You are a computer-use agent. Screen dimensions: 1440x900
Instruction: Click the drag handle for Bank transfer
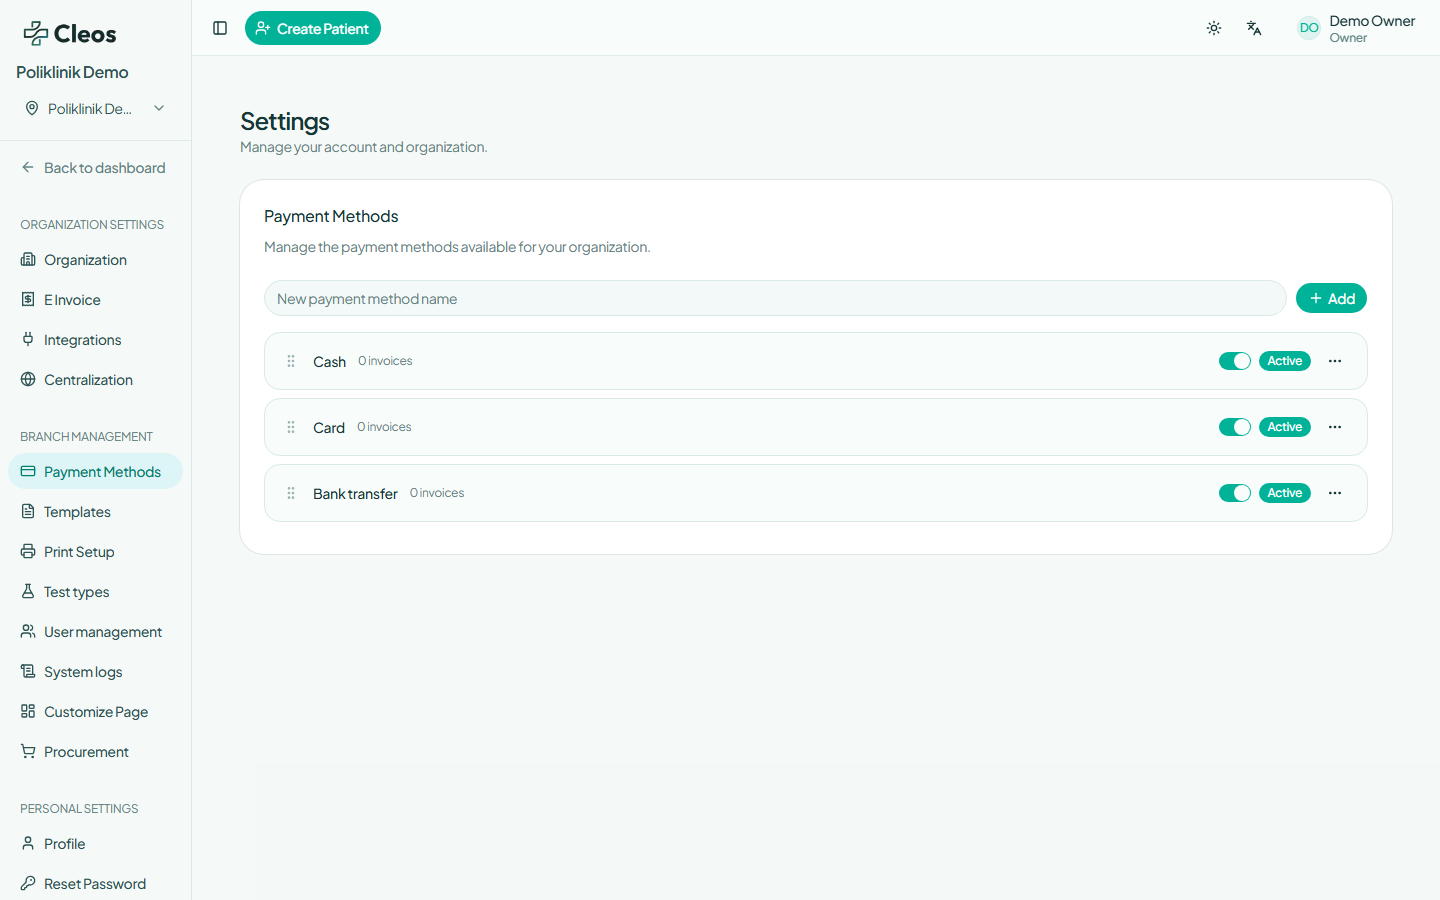coord(291,493)
